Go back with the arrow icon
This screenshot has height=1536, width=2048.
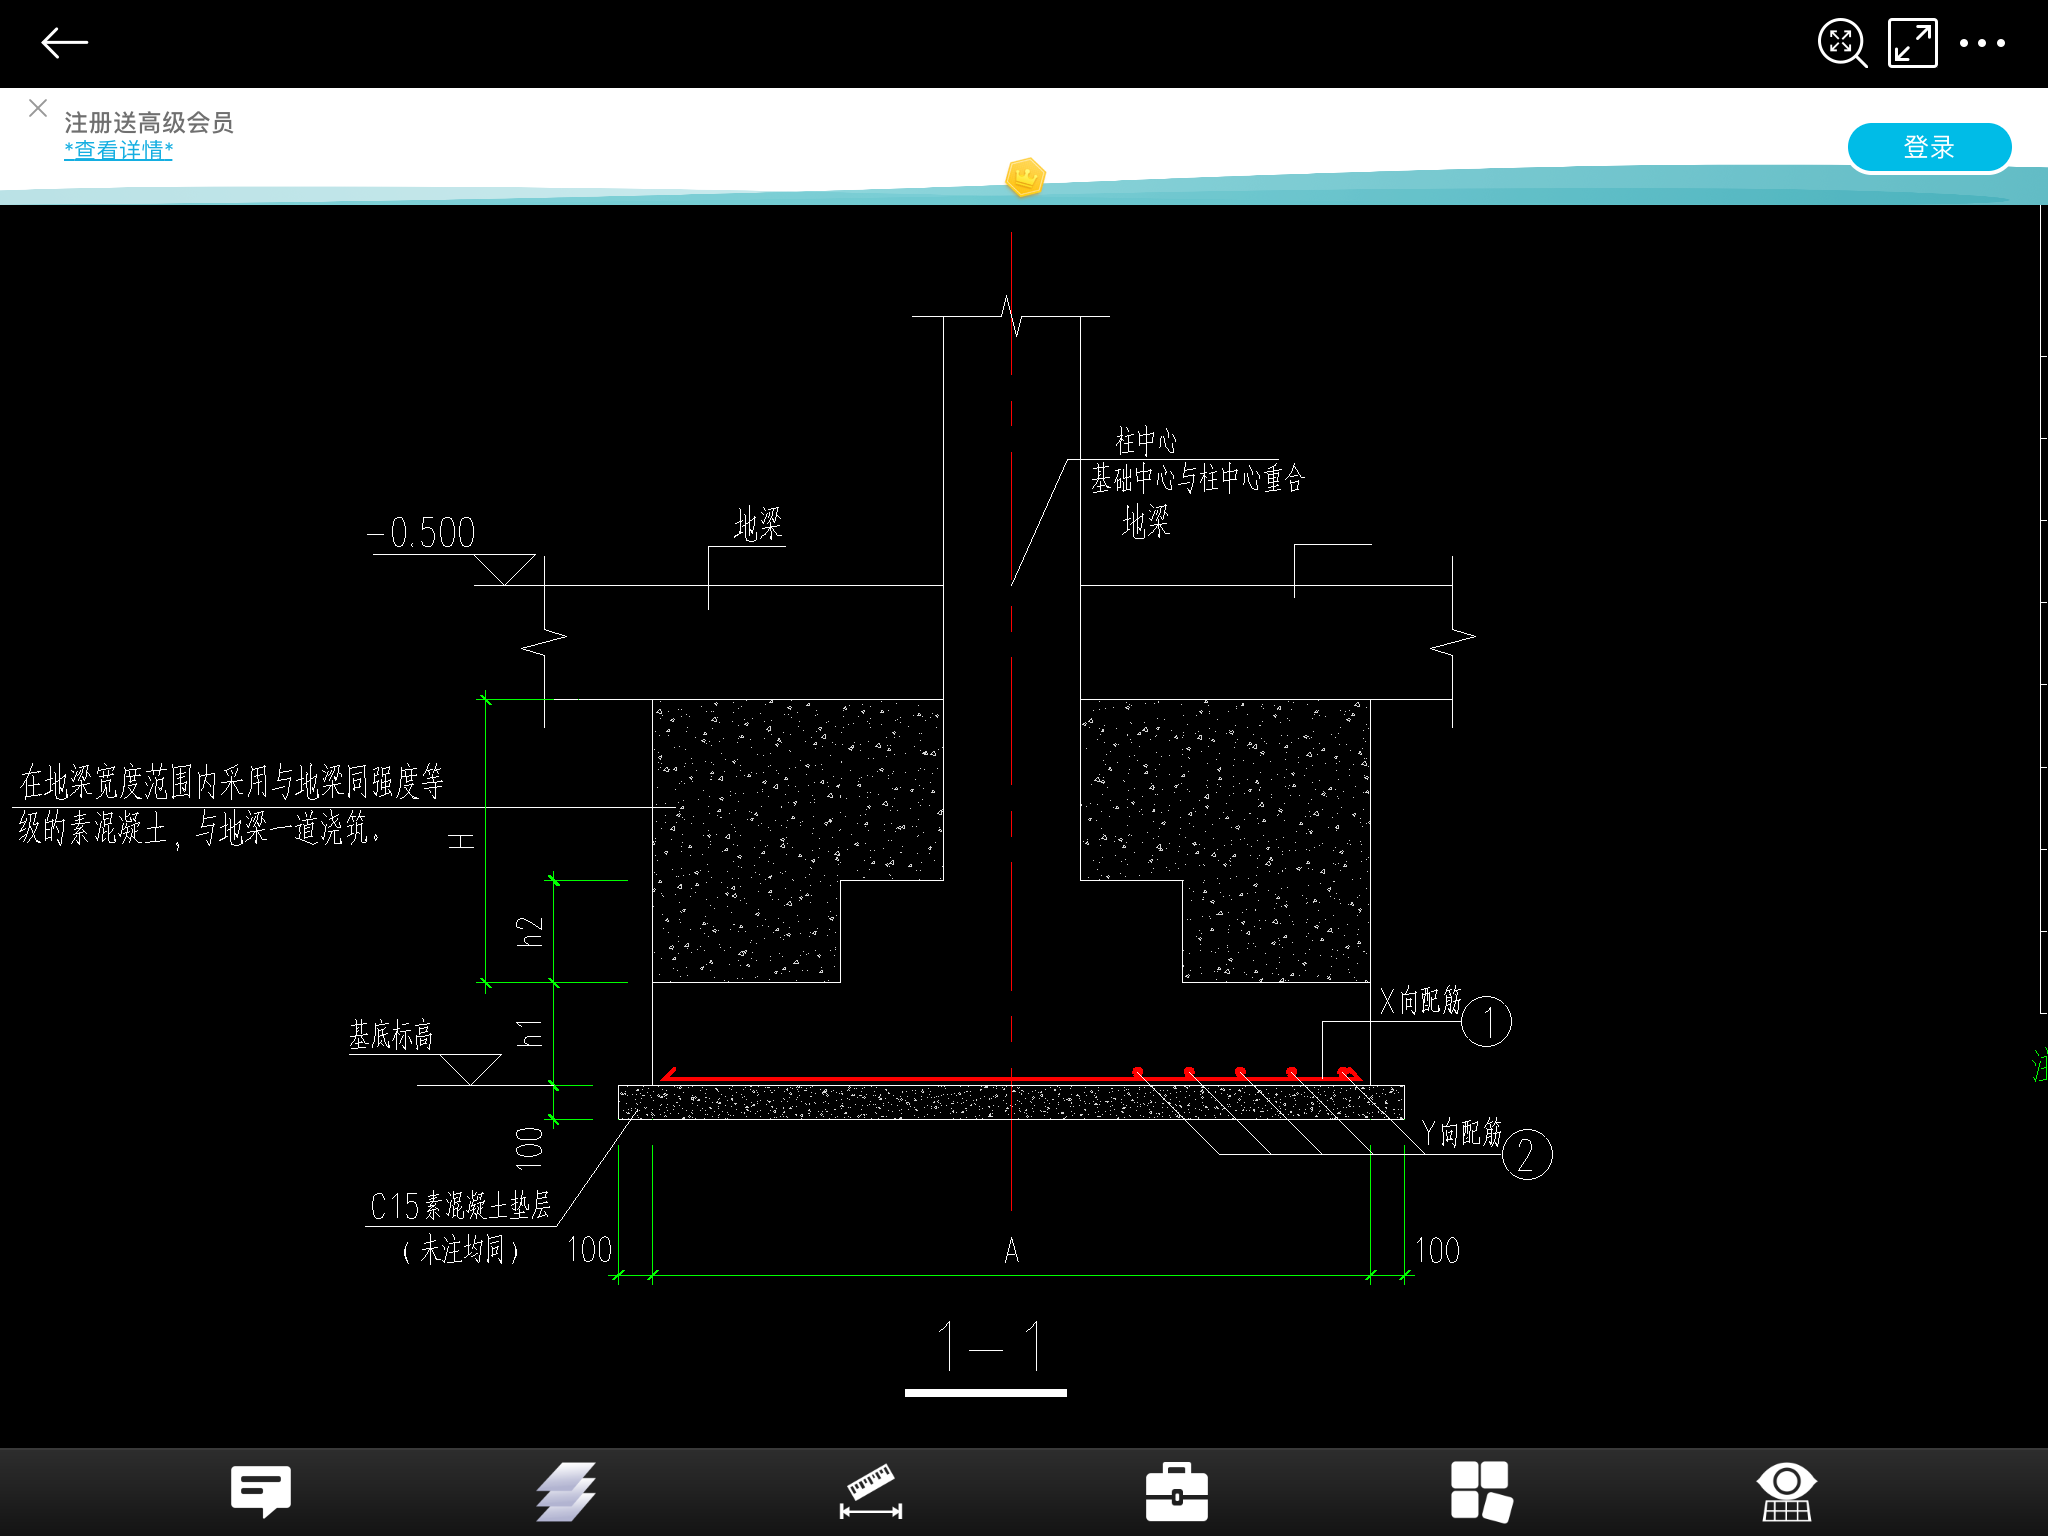pos(65,43)
